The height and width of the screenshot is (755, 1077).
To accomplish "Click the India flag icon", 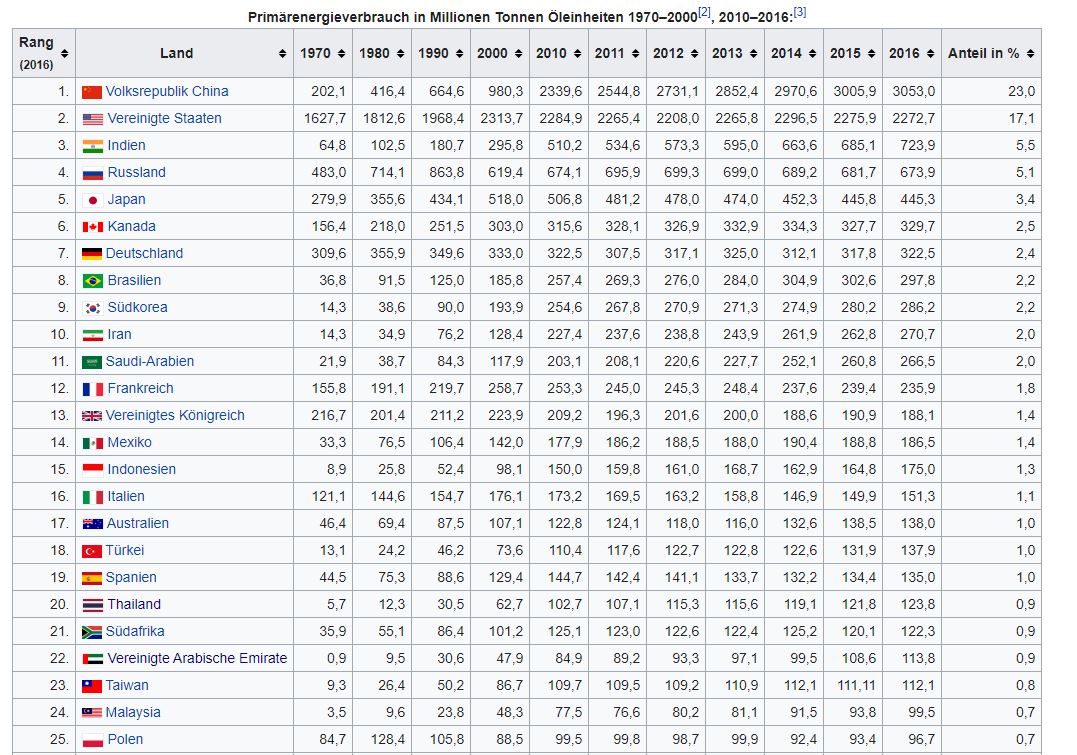I will pos(93,146).
